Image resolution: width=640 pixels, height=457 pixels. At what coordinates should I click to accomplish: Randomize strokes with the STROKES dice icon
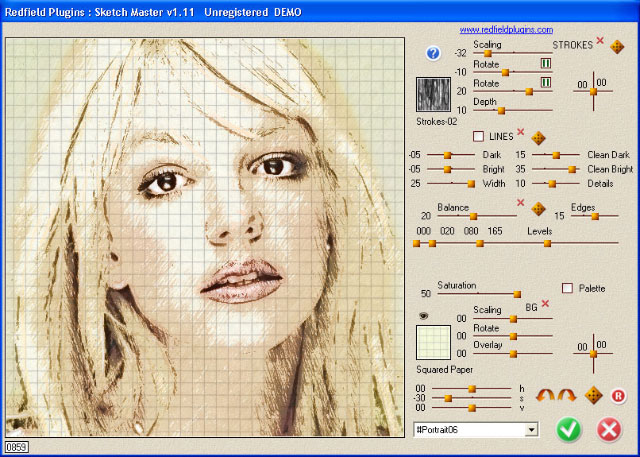pyautogui.click(x=617, y=47)
